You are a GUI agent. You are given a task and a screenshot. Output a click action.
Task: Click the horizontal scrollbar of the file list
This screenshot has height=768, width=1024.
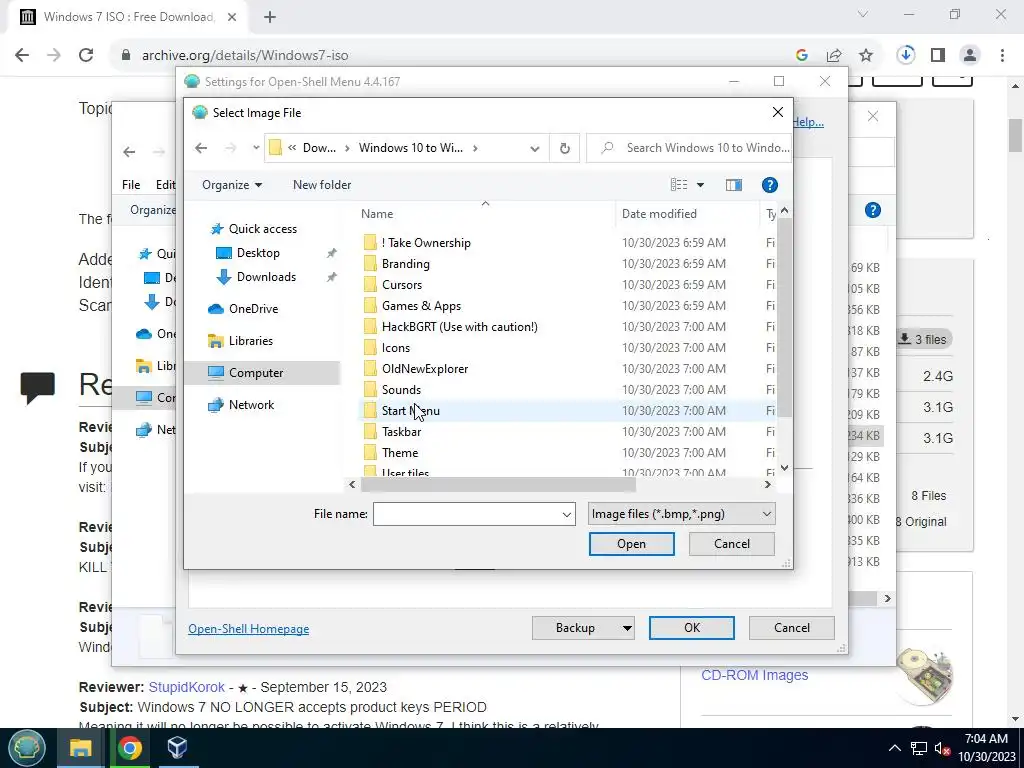pos(498,485)
